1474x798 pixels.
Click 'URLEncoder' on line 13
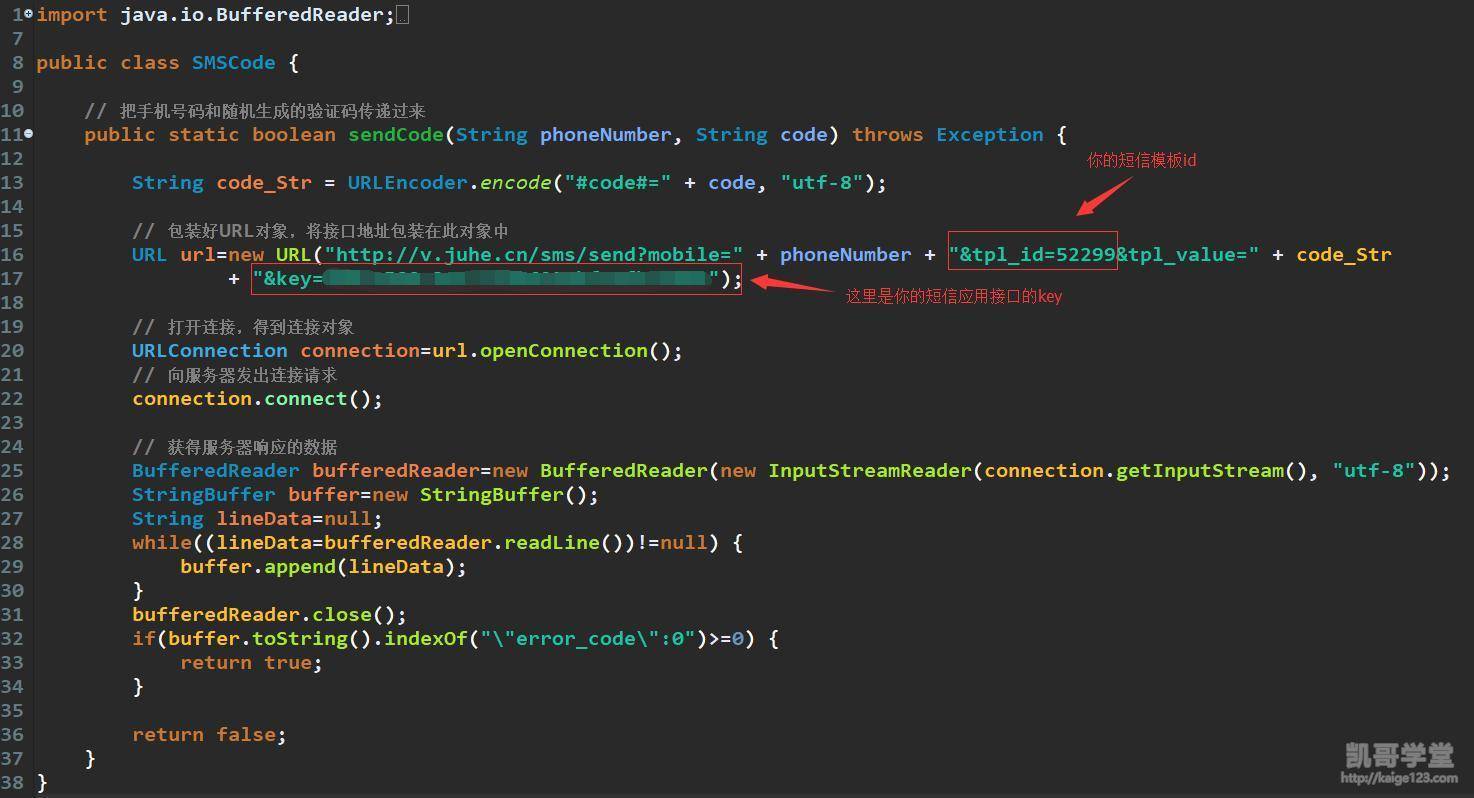click(408, 183)
